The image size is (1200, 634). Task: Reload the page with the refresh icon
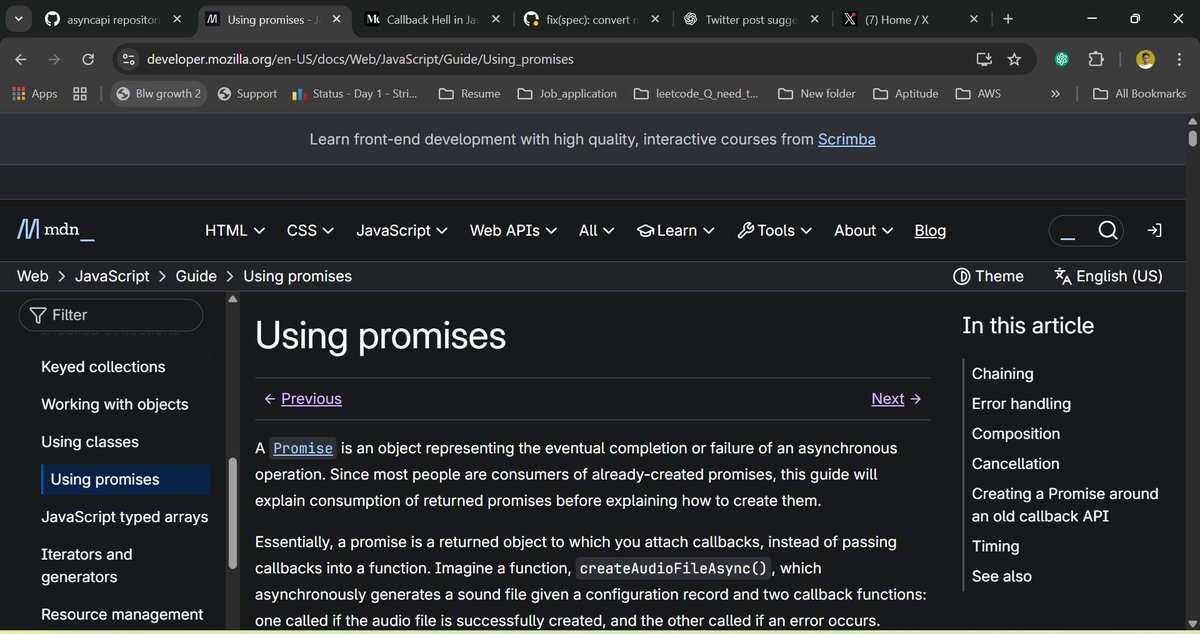(88, 59)
